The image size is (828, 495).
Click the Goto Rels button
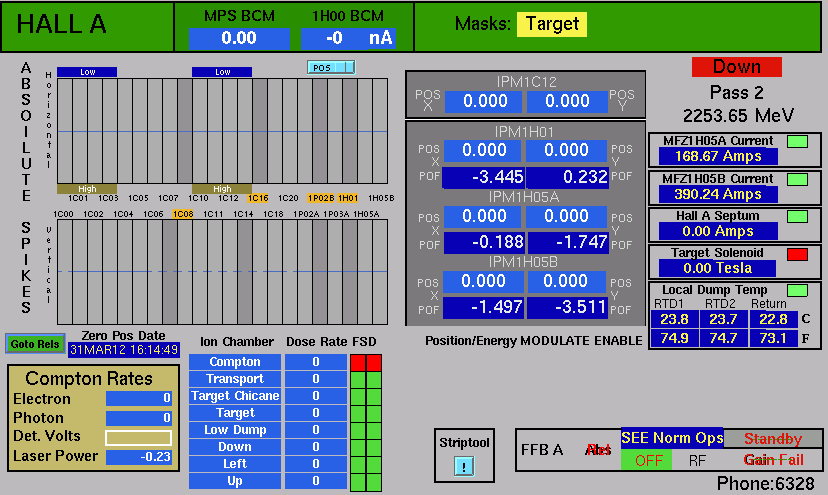click(x=35, y=344)
